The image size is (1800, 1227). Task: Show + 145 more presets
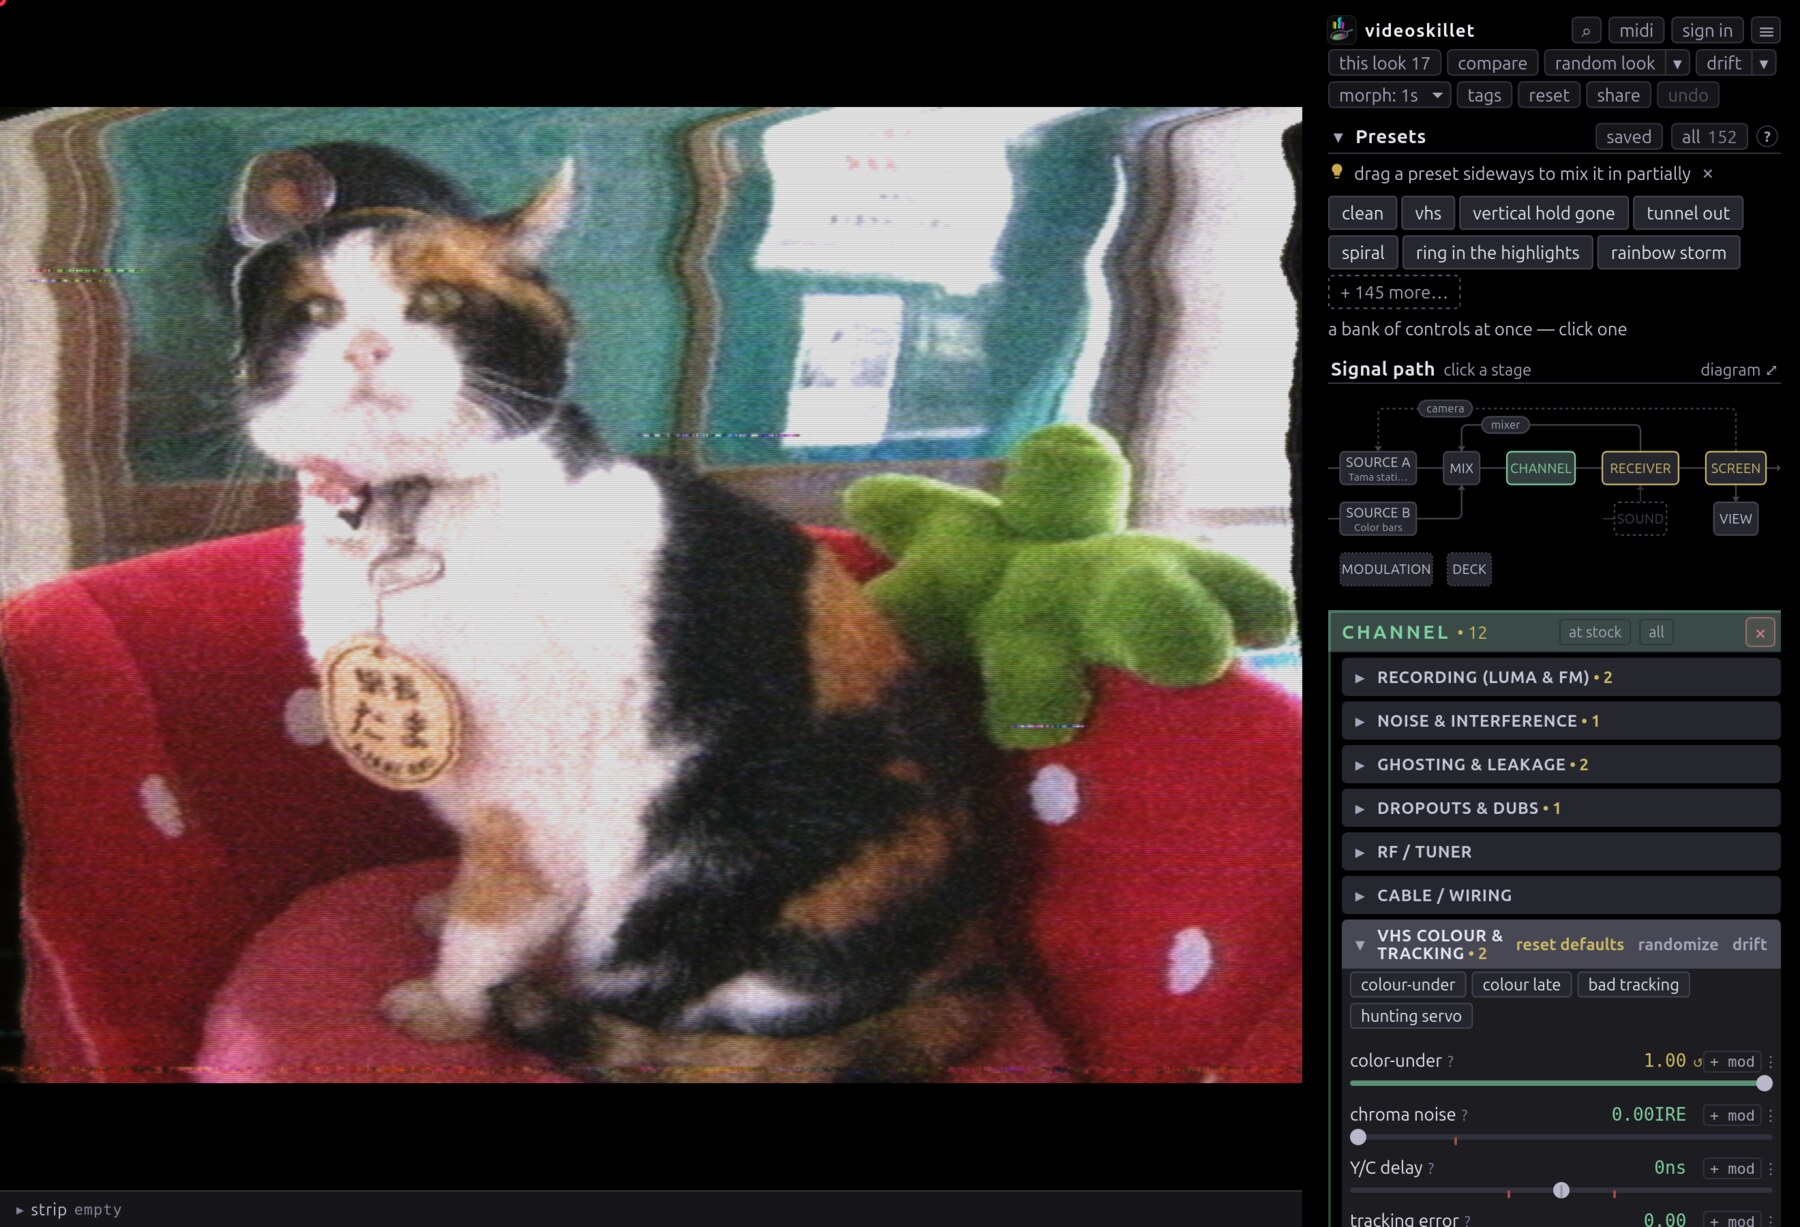(x=1394, y=292)
